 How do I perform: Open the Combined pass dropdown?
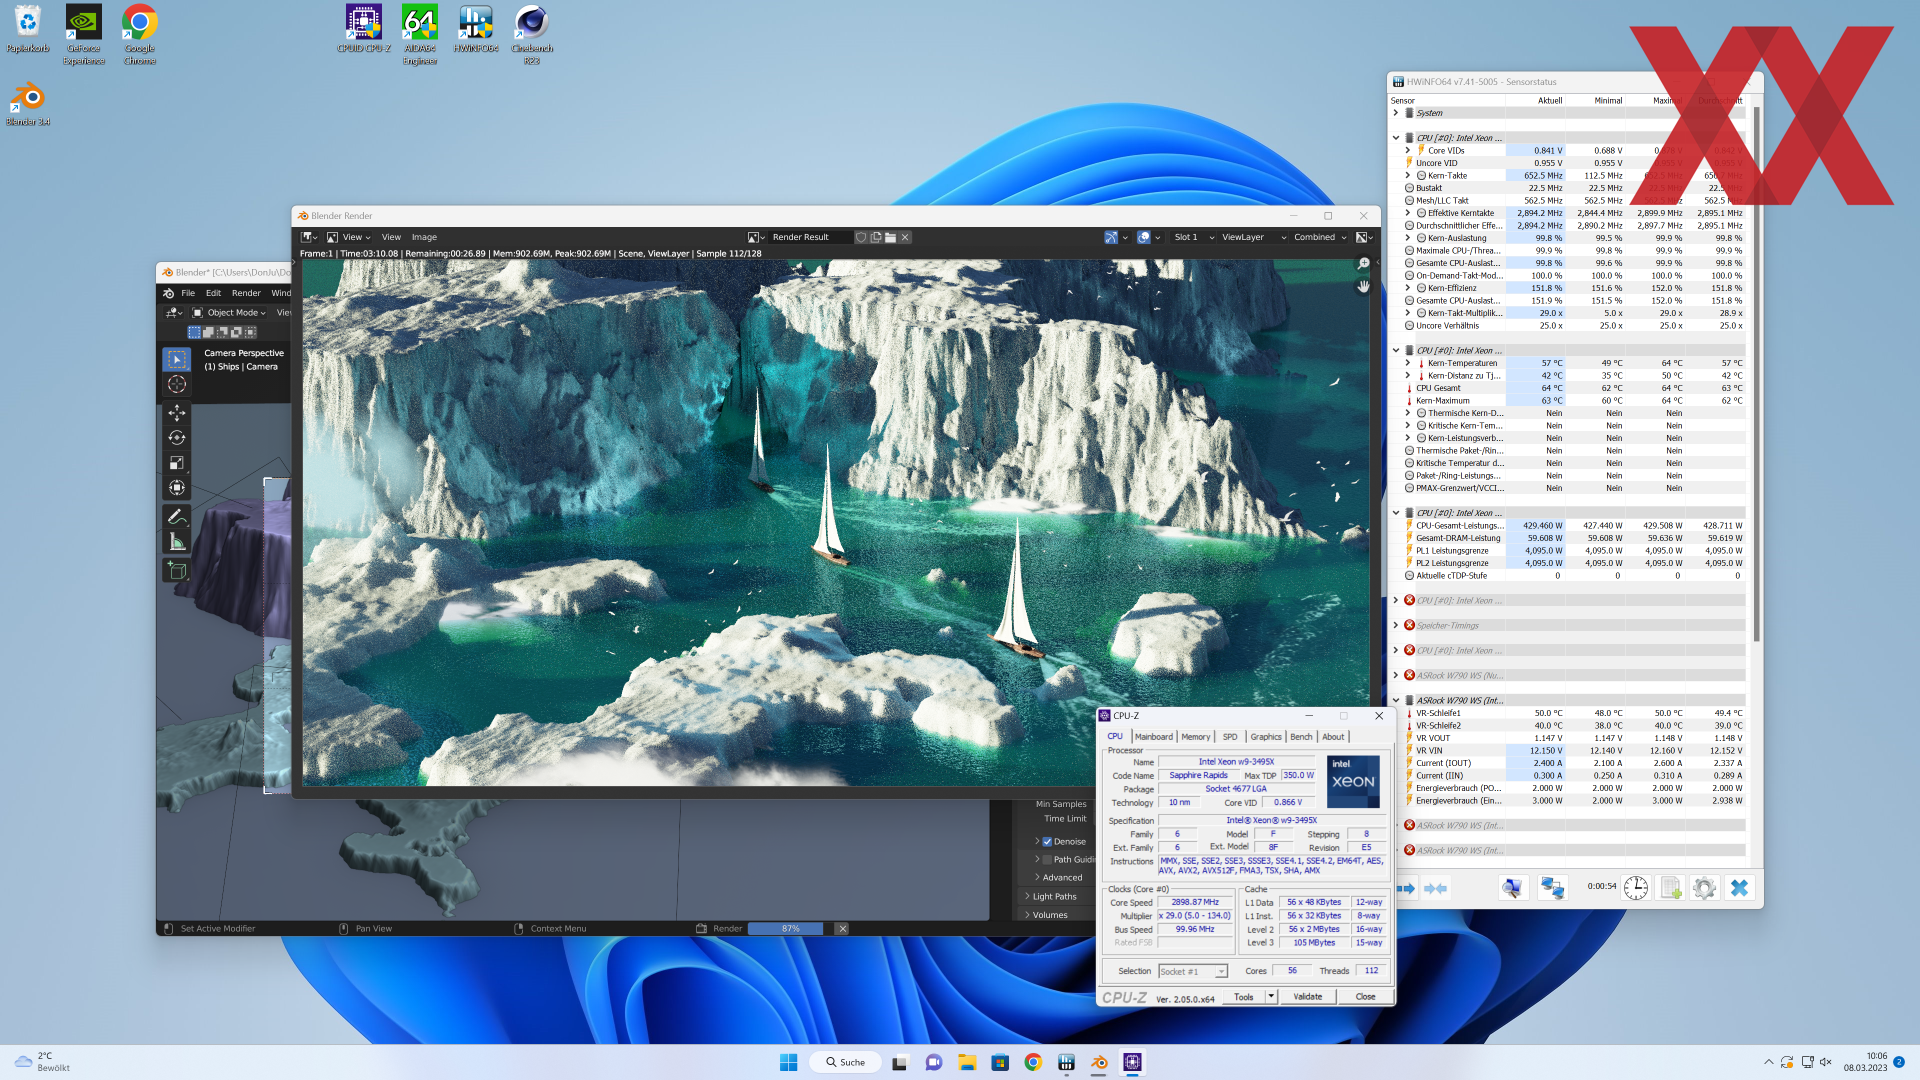tap(1320, 237)
